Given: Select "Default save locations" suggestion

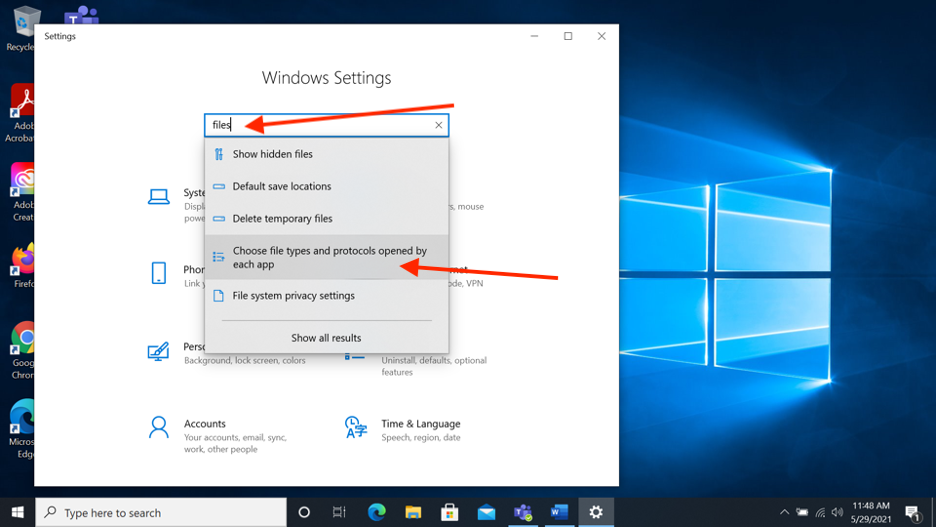Looking at the screenshot, I should click(x=281, y=186).
